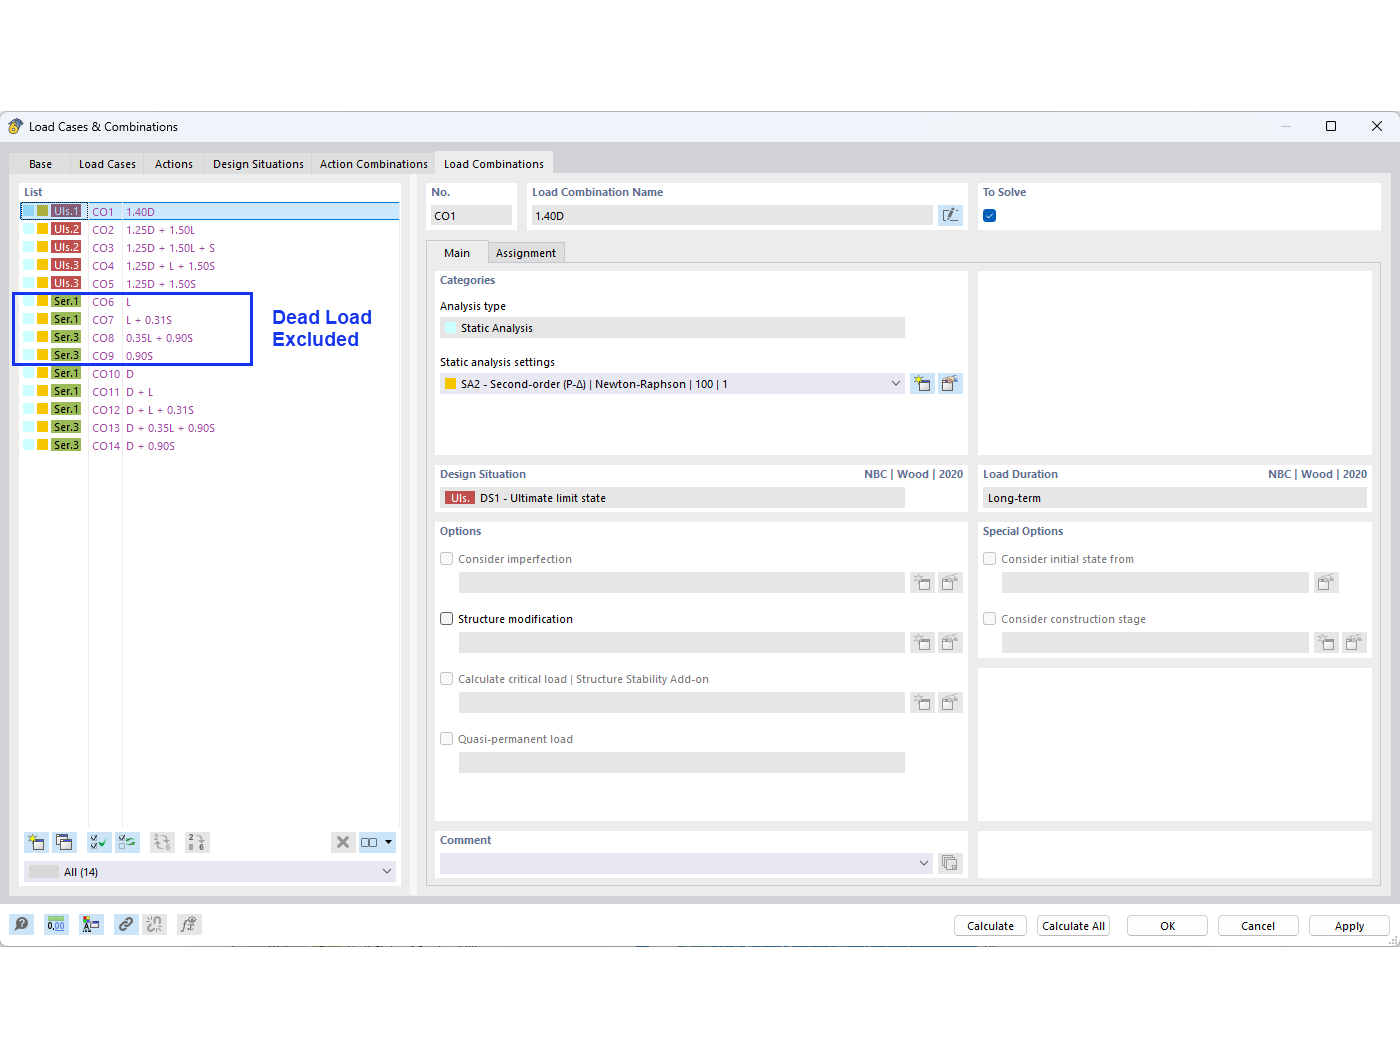Open the search magnifier icon at bottom left

click(21, 924)
